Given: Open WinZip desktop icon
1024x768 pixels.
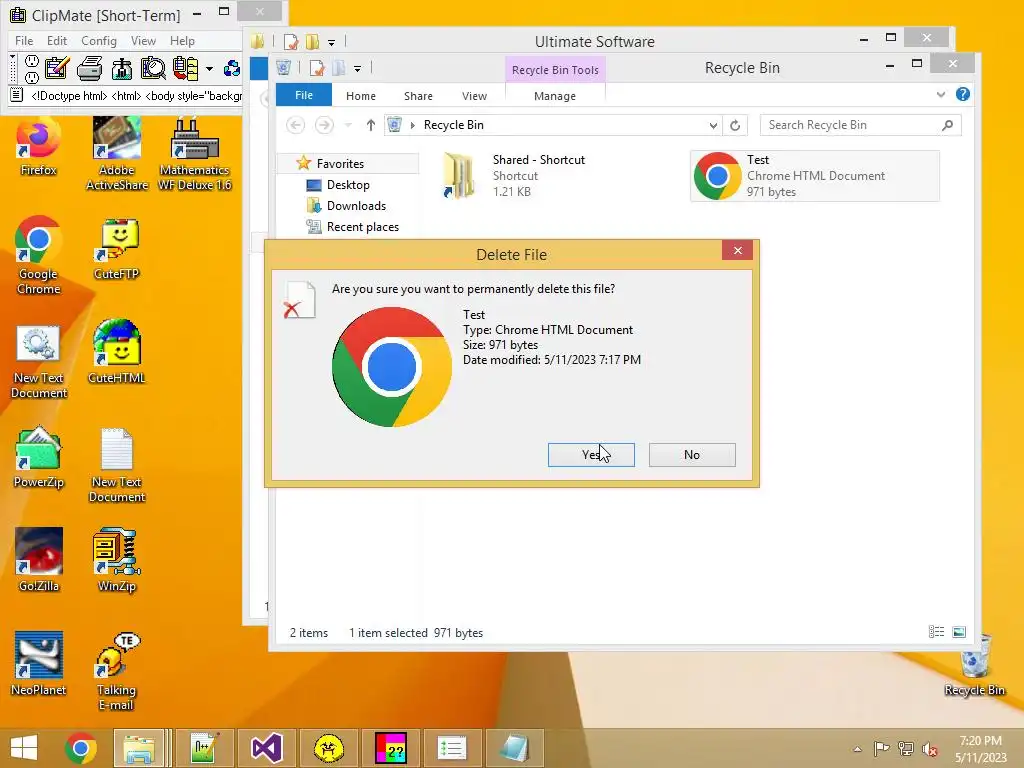Looking at the screenshot, I should [117, 560].
